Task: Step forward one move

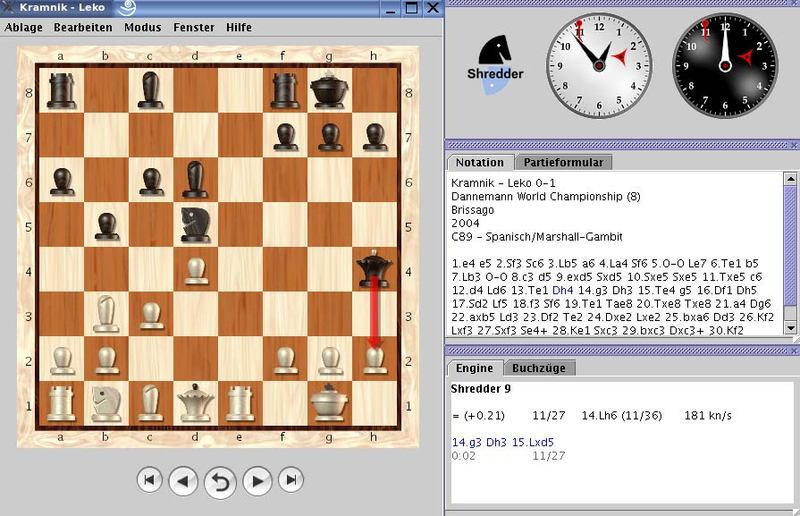Action: pos(257,481)
